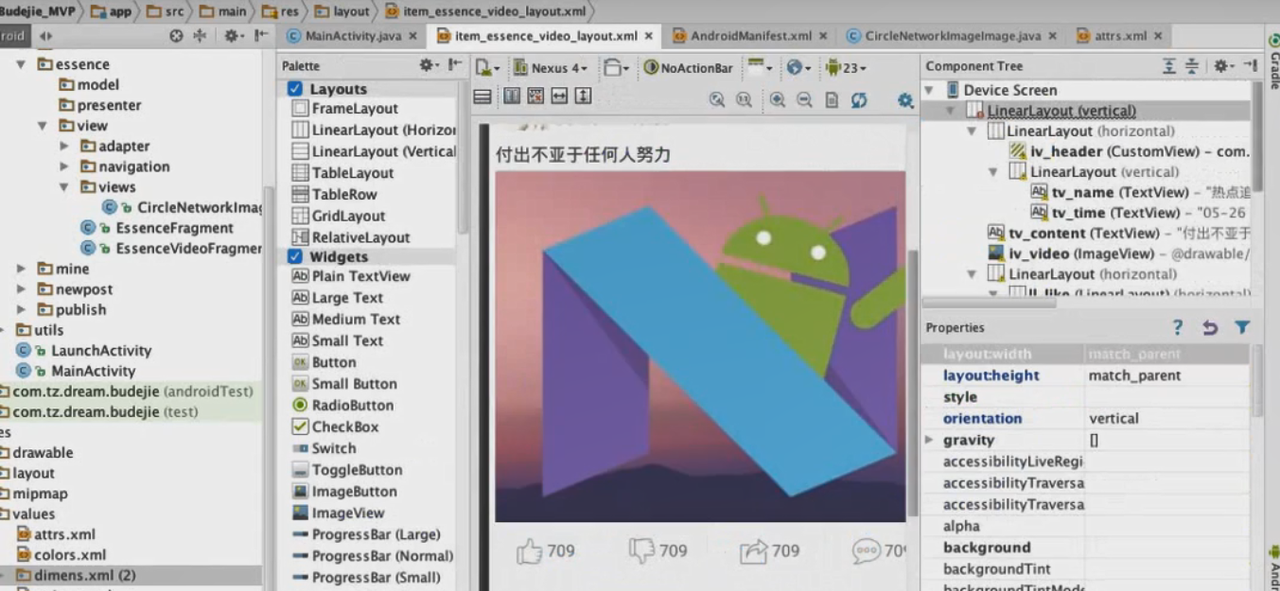Switch to the MainActivity.java tab

(353, 36)
